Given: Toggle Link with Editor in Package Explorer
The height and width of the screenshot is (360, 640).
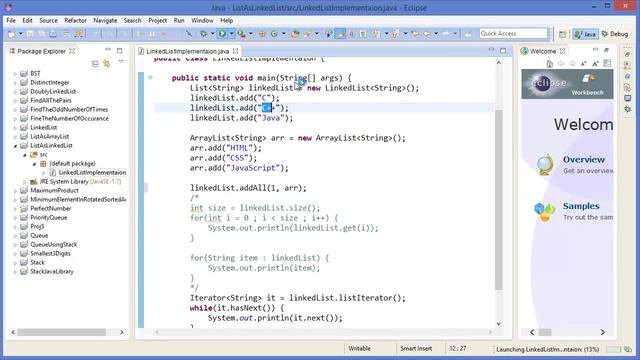Looking at the screenshot, I should [107, 64].
